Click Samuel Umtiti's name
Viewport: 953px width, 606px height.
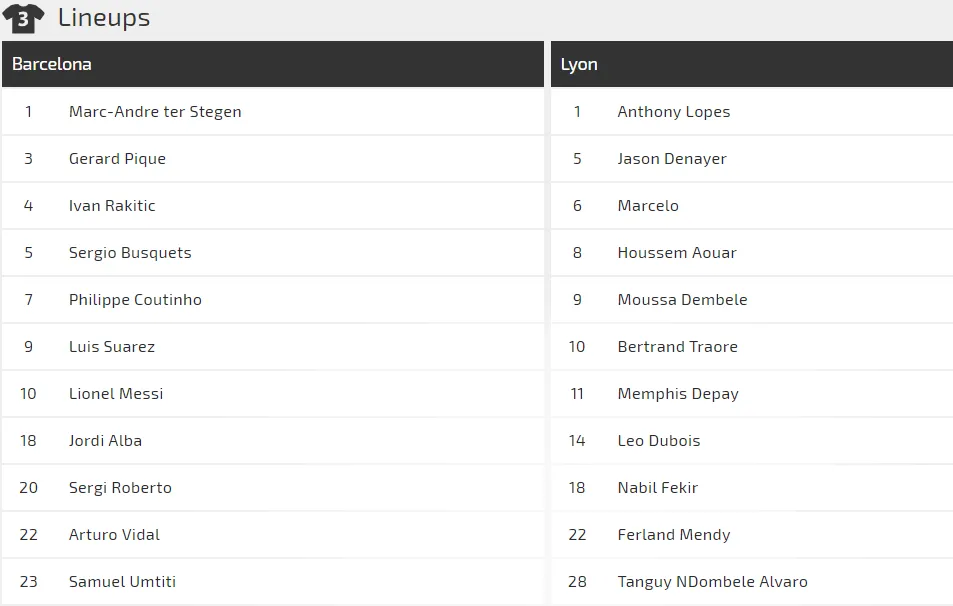(x=122, y=582)
